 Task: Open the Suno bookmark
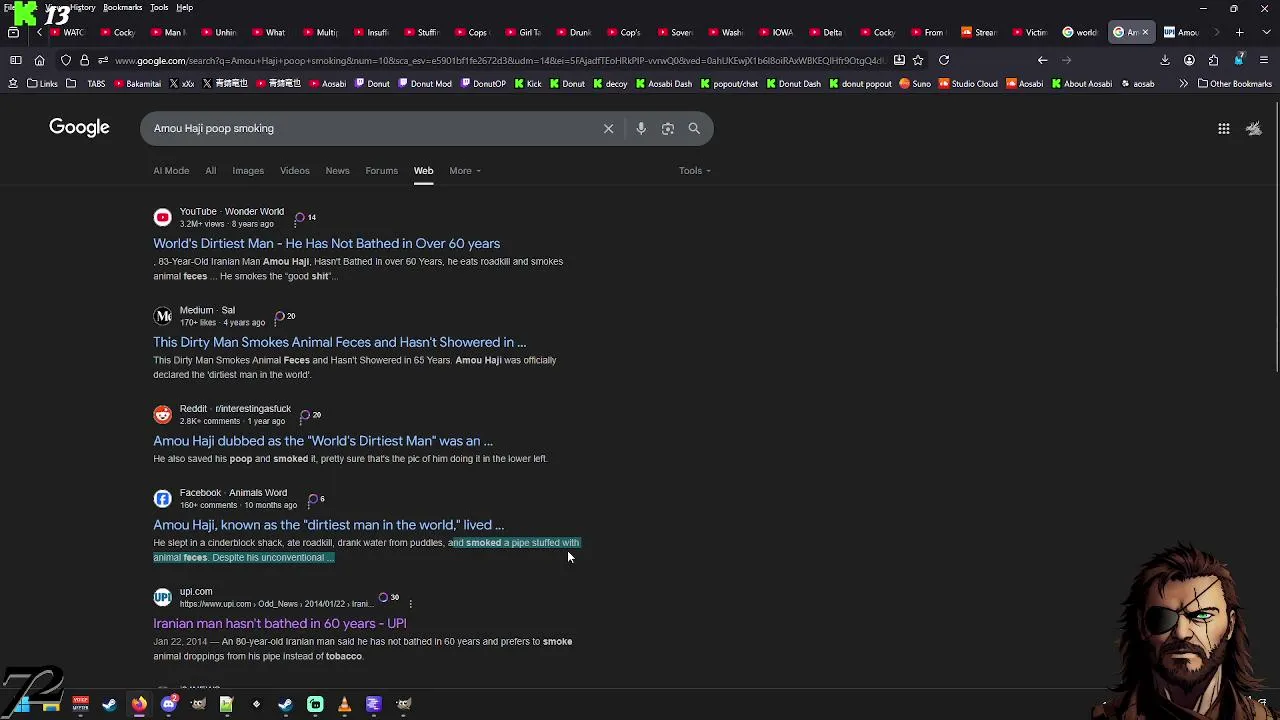915,84
